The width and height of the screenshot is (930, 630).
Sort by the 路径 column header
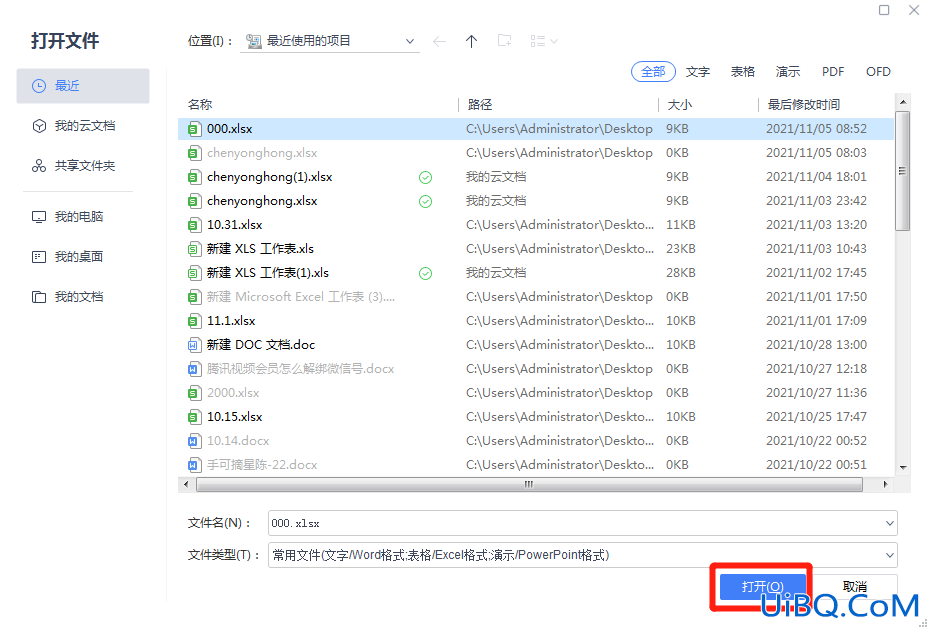tap(480, 105)
